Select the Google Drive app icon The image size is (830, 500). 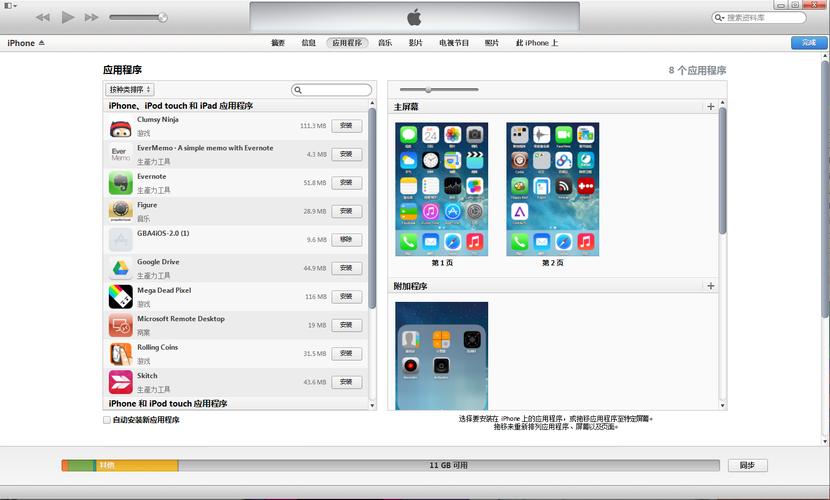120,268
